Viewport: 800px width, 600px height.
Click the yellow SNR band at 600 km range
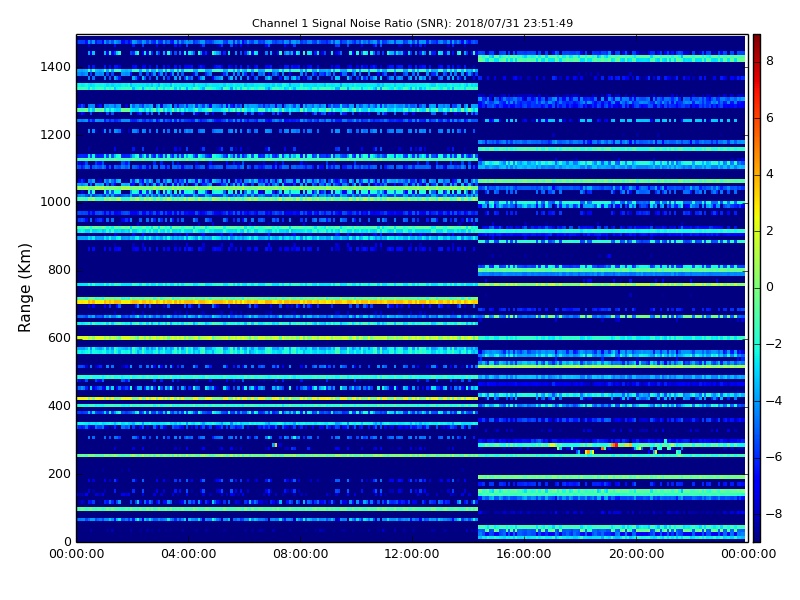coord(277,338)
